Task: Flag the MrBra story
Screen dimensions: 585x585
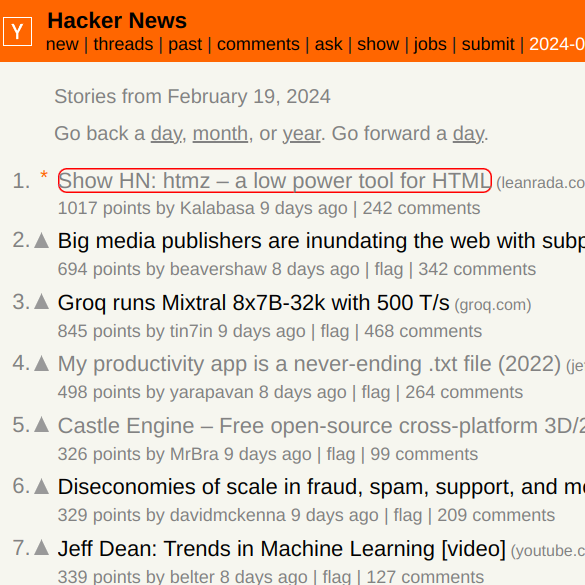Action: tap(341, 454)
